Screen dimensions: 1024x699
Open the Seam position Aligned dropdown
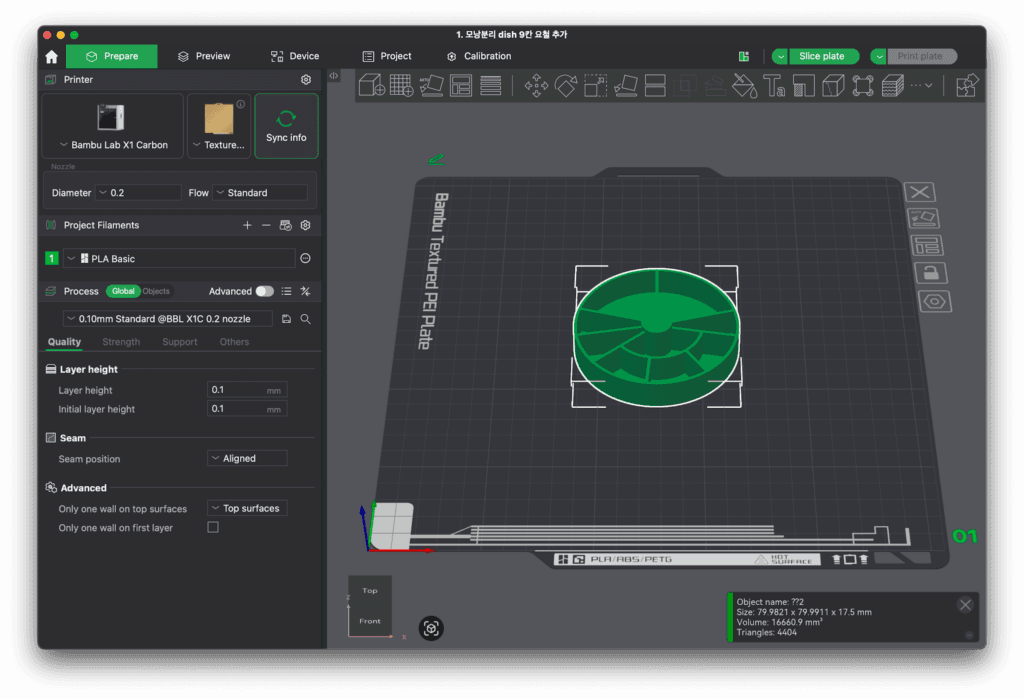247,459
